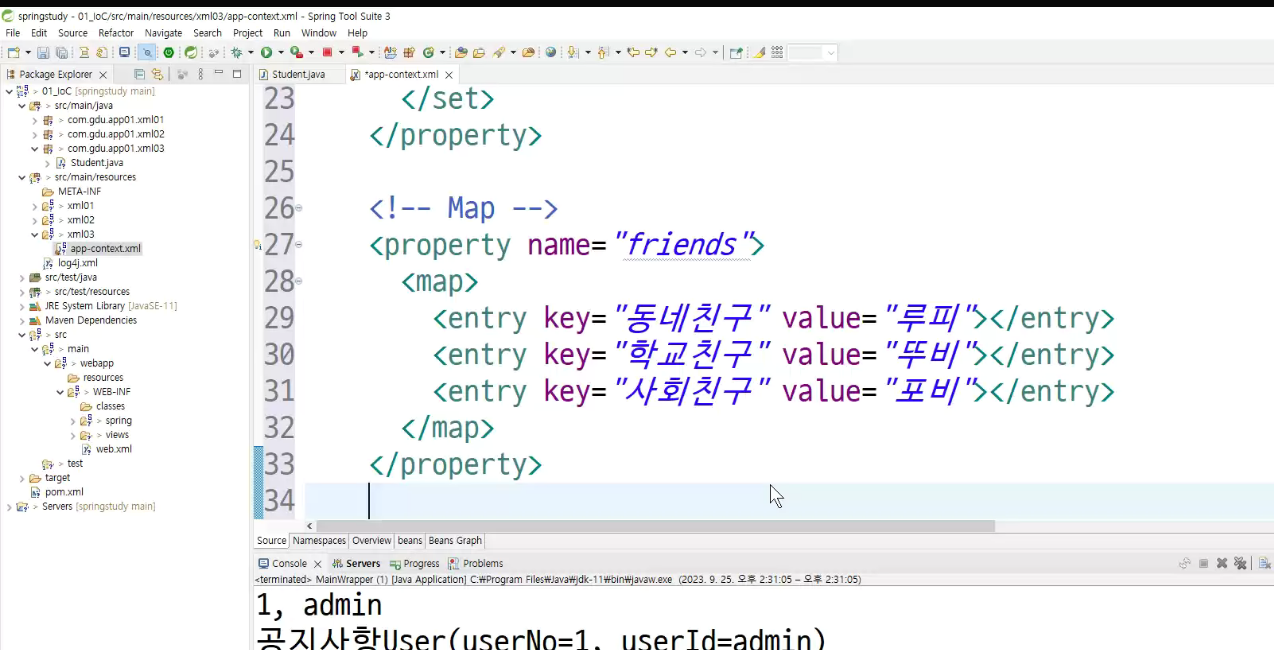Jump to Last Edit Location icon
The image size is (1274, 650).
tap(633, 52)
